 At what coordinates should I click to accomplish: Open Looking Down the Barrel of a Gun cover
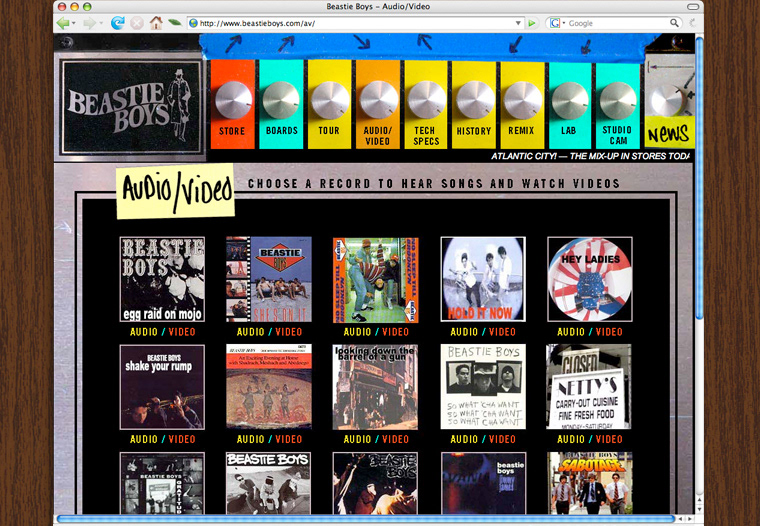(x=376, y=387)
